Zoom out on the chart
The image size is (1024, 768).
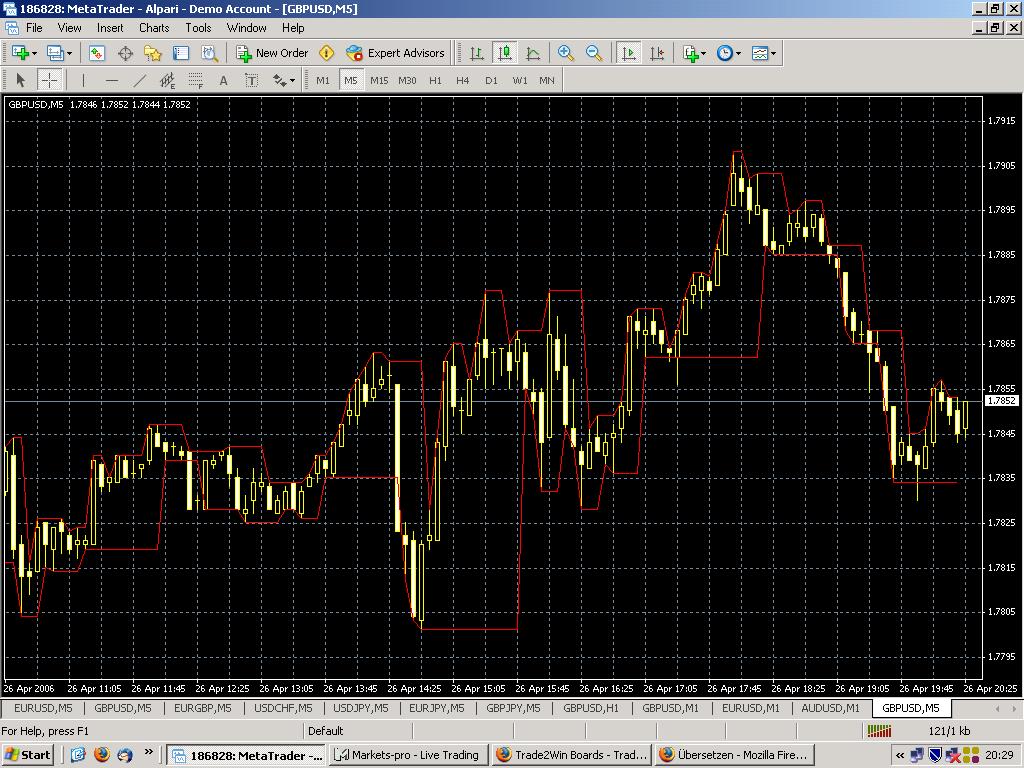(x=594, y=54)
